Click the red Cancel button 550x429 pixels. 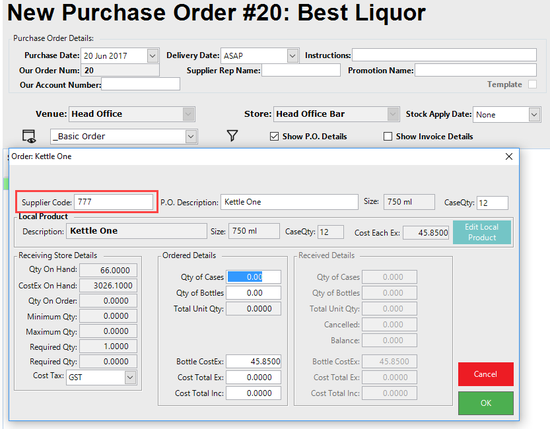point(486,374)
